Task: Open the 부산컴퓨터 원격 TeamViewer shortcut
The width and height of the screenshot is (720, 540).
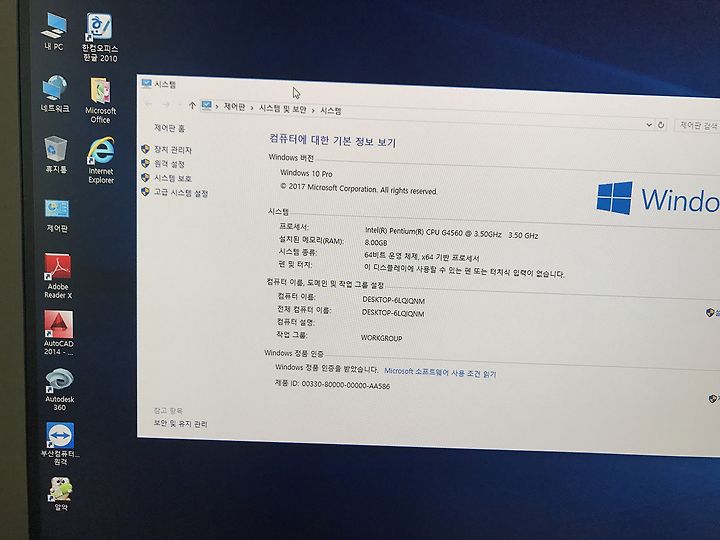Action: click(60, 444)
